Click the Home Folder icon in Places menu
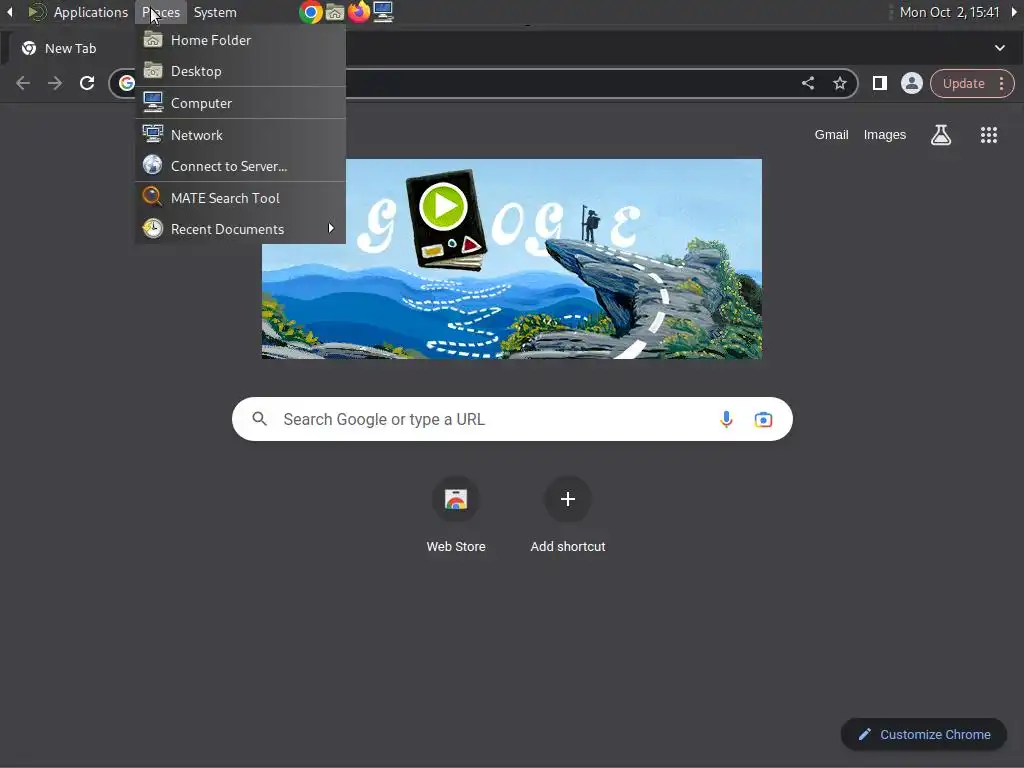 point(153,39)
